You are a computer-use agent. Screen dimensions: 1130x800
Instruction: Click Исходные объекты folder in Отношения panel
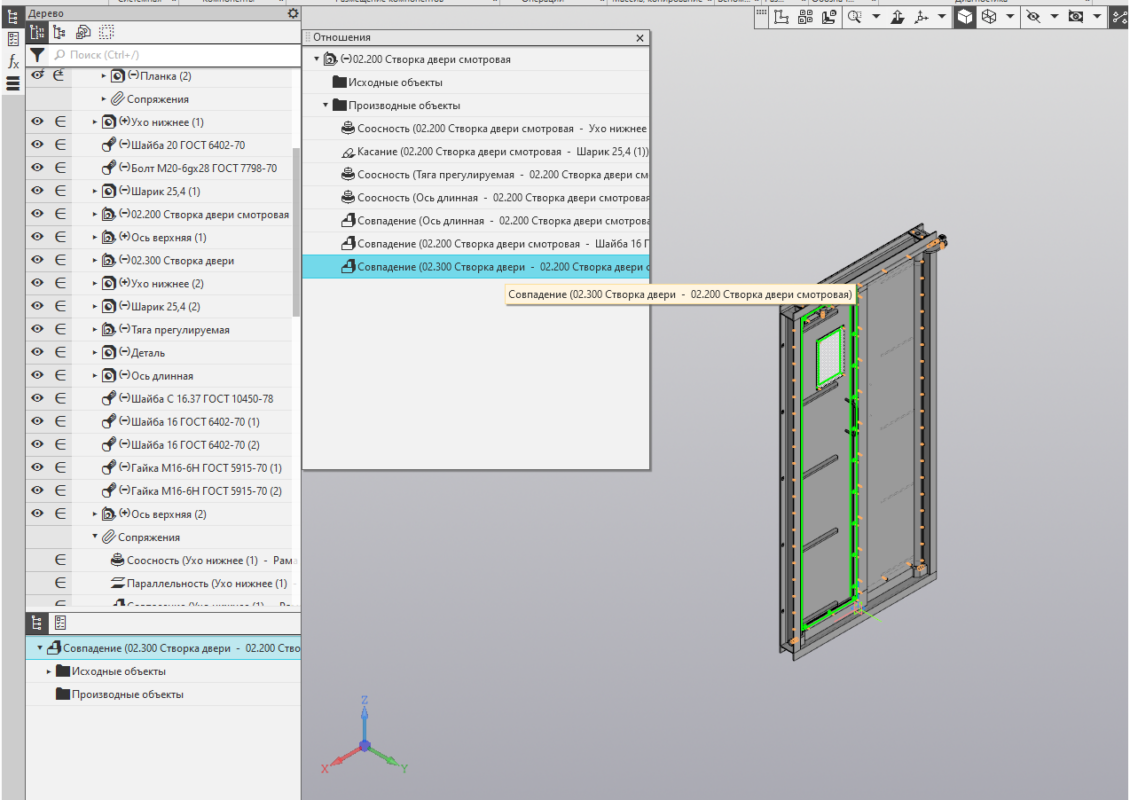coord(395,82)
